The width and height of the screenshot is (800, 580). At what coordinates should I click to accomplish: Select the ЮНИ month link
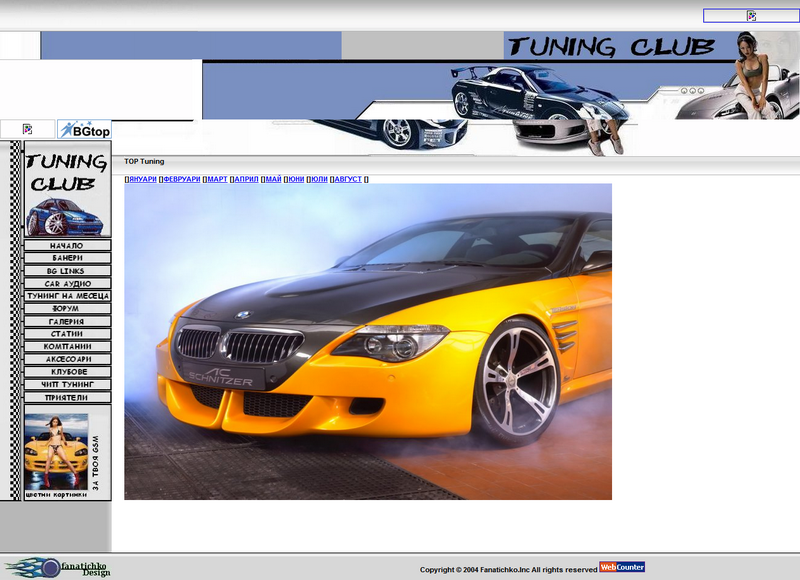coord(296,179)
